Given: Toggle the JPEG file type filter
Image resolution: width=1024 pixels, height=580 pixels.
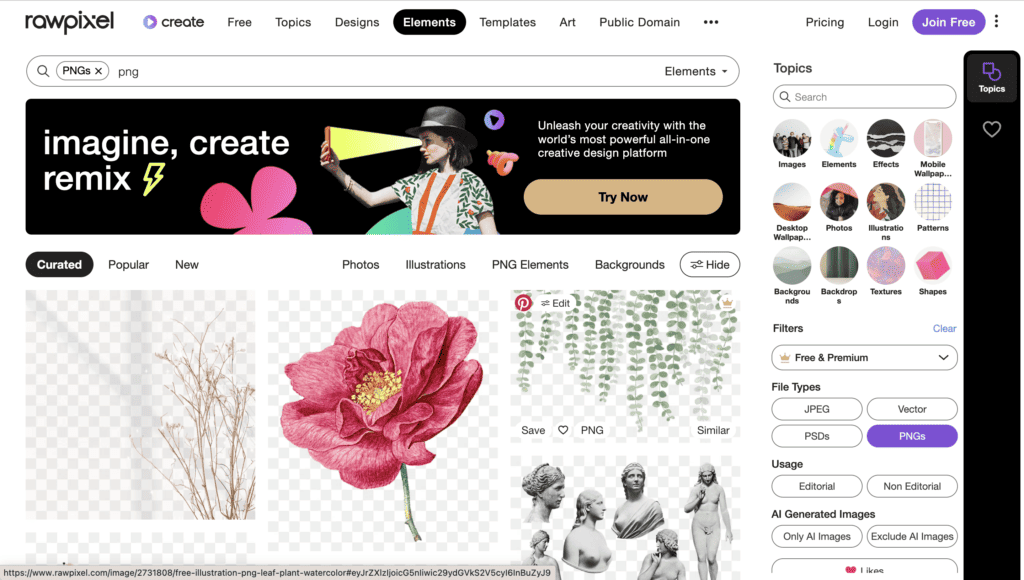Looking at the screenshot, I should coord(817,409).
